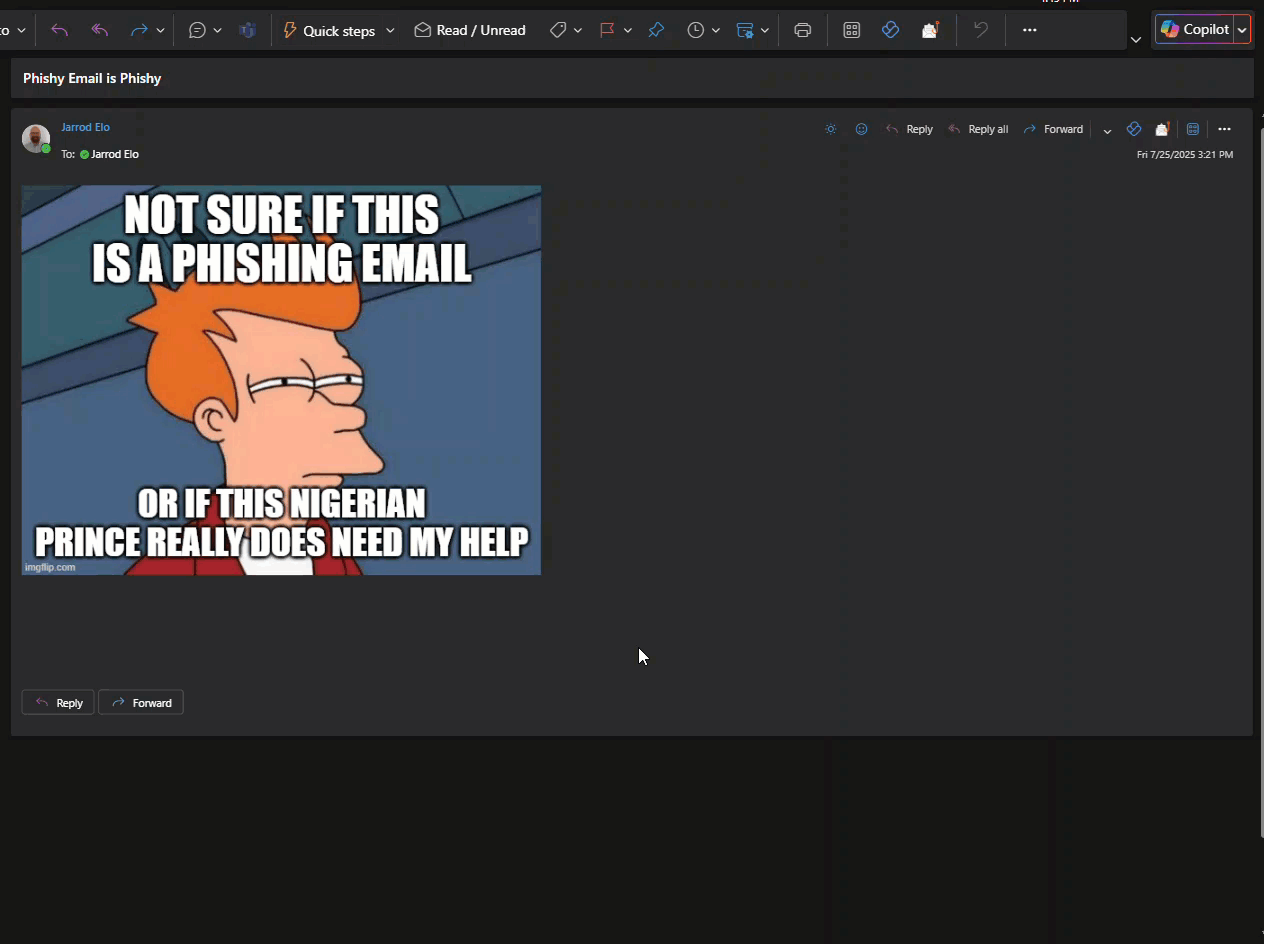Click Jarrod Elo's profile picture
1264x944 pixels.
click(x=36, y=138)
